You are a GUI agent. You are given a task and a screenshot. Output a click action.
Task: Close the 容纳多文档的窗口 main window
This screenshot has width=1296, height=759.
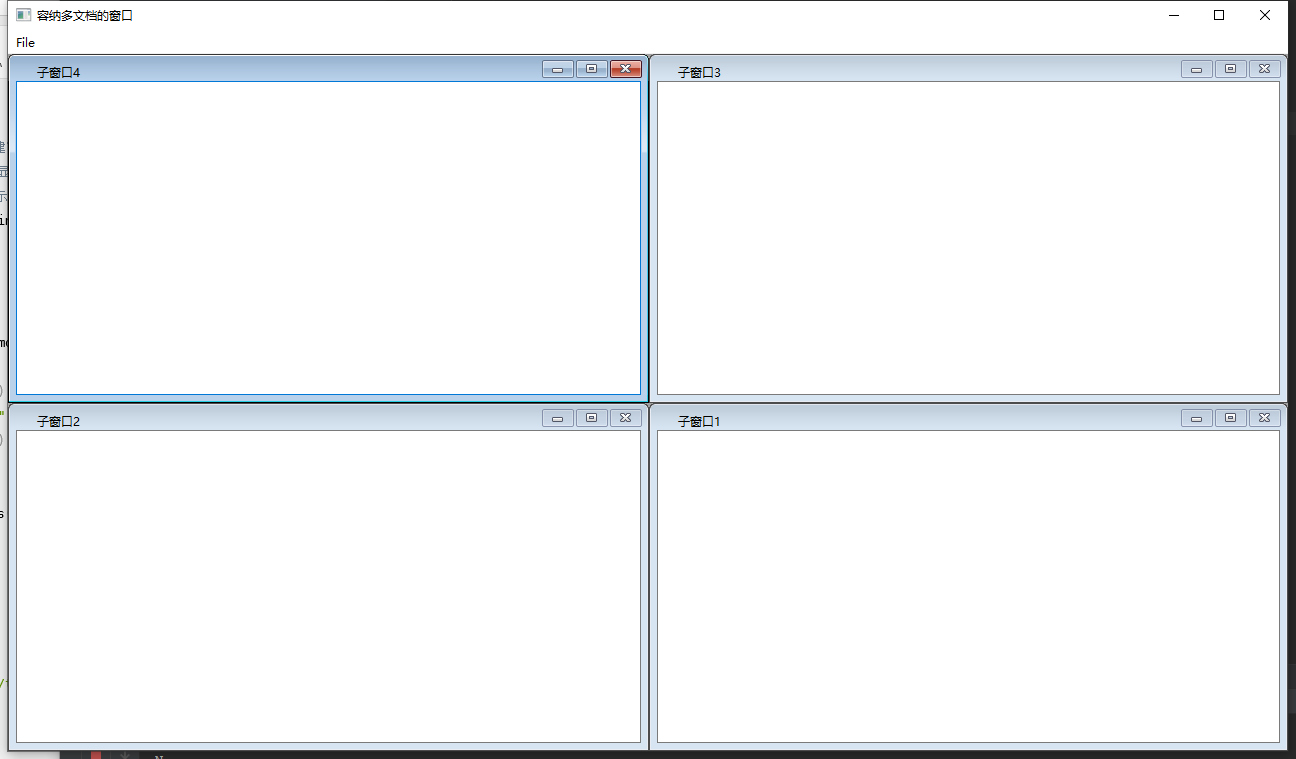pyautogui.click(x=1265, y=15)
